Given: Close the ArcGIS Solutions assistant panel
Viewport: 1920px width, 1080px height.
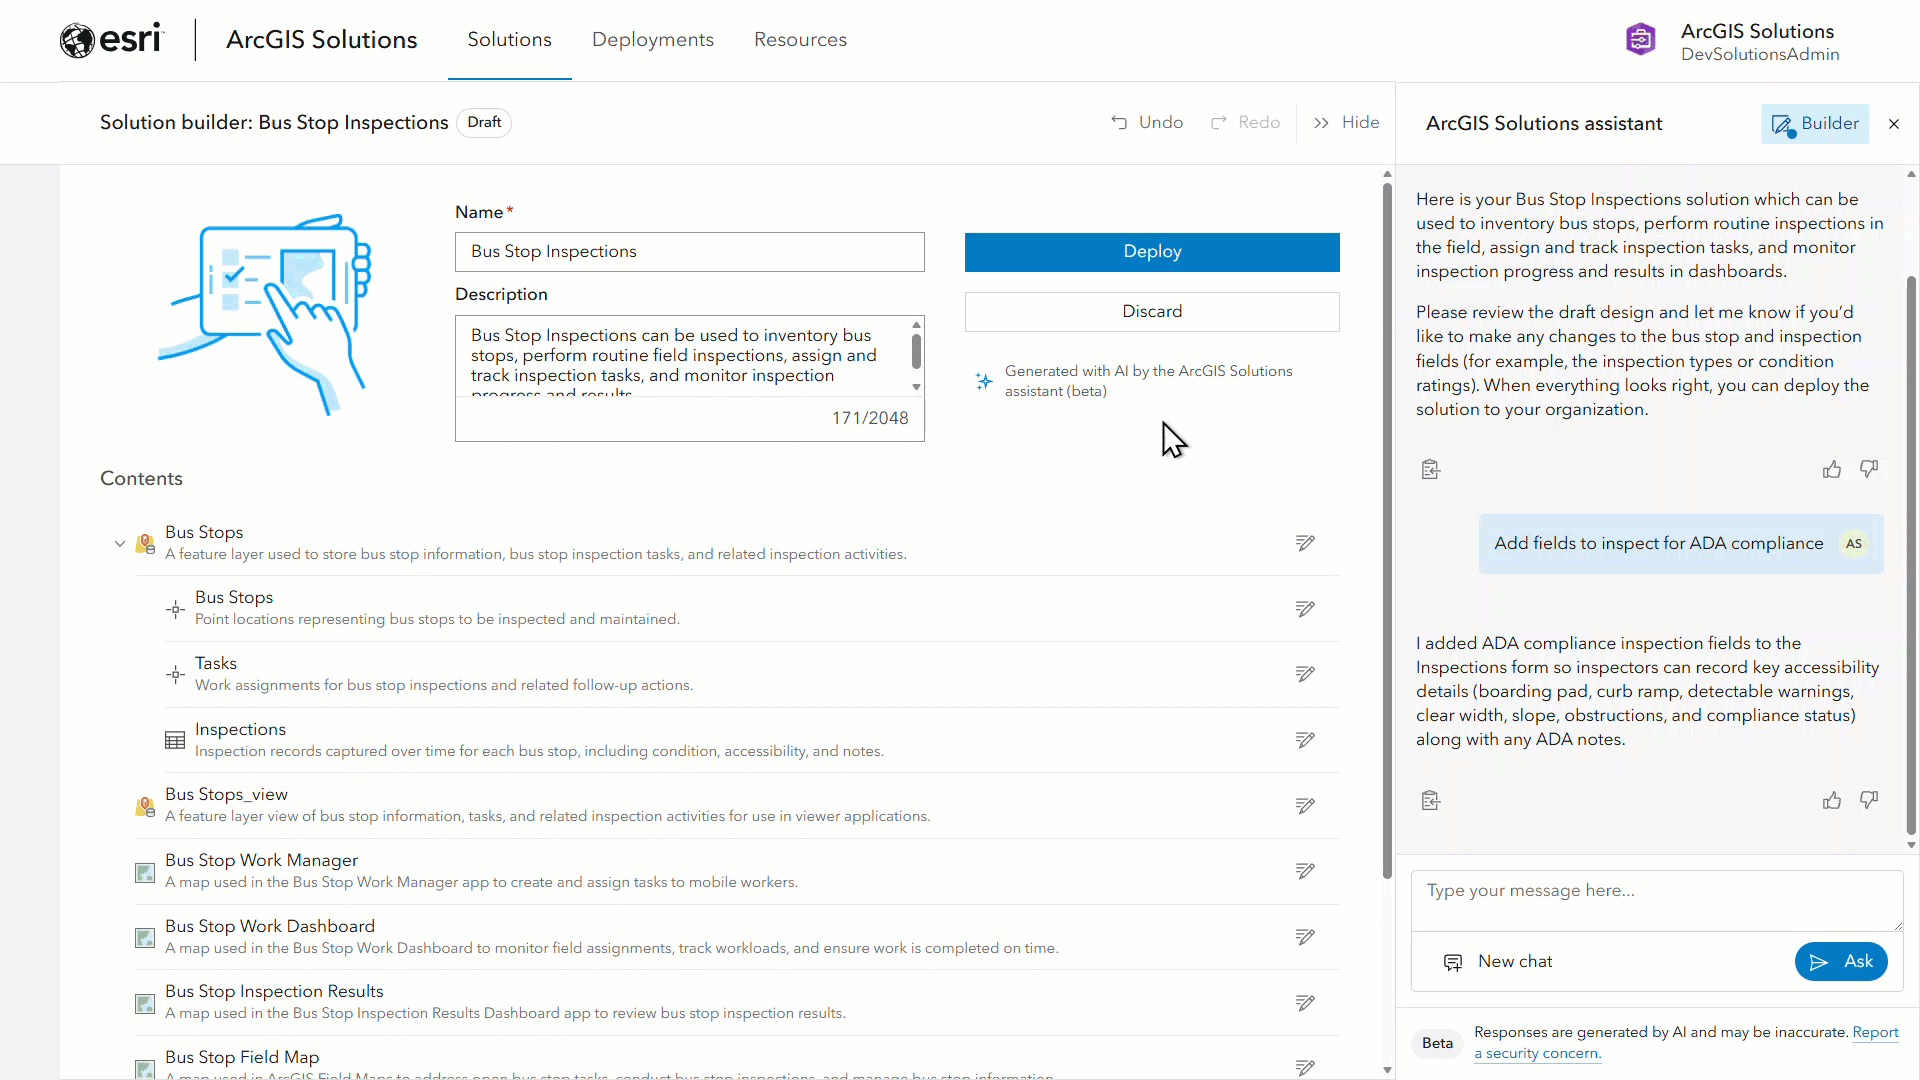Looking at the screenshot, I should [1893, 124].
